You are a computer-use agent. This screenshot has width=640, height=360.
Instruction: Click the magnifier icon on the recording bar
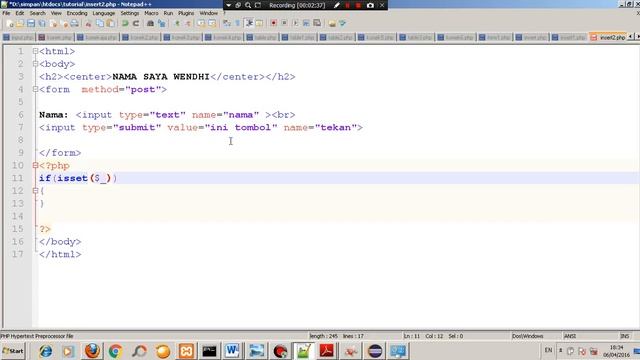(247, 5)
